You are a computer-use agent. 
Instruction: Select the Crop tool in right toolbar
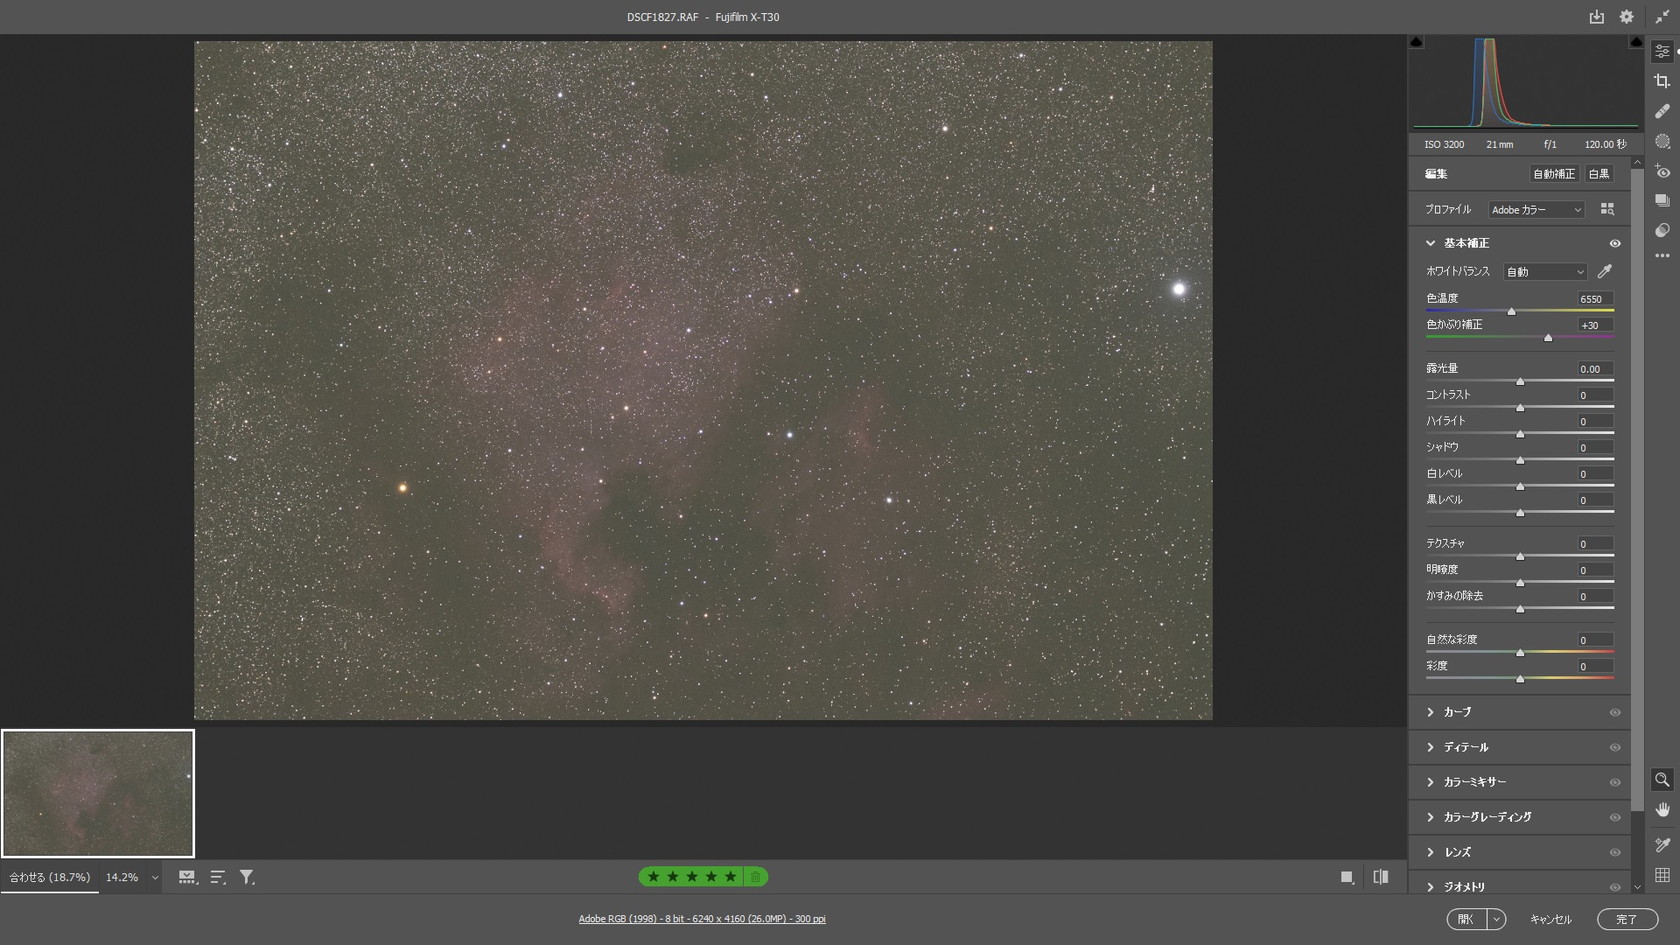(1662, 81)
